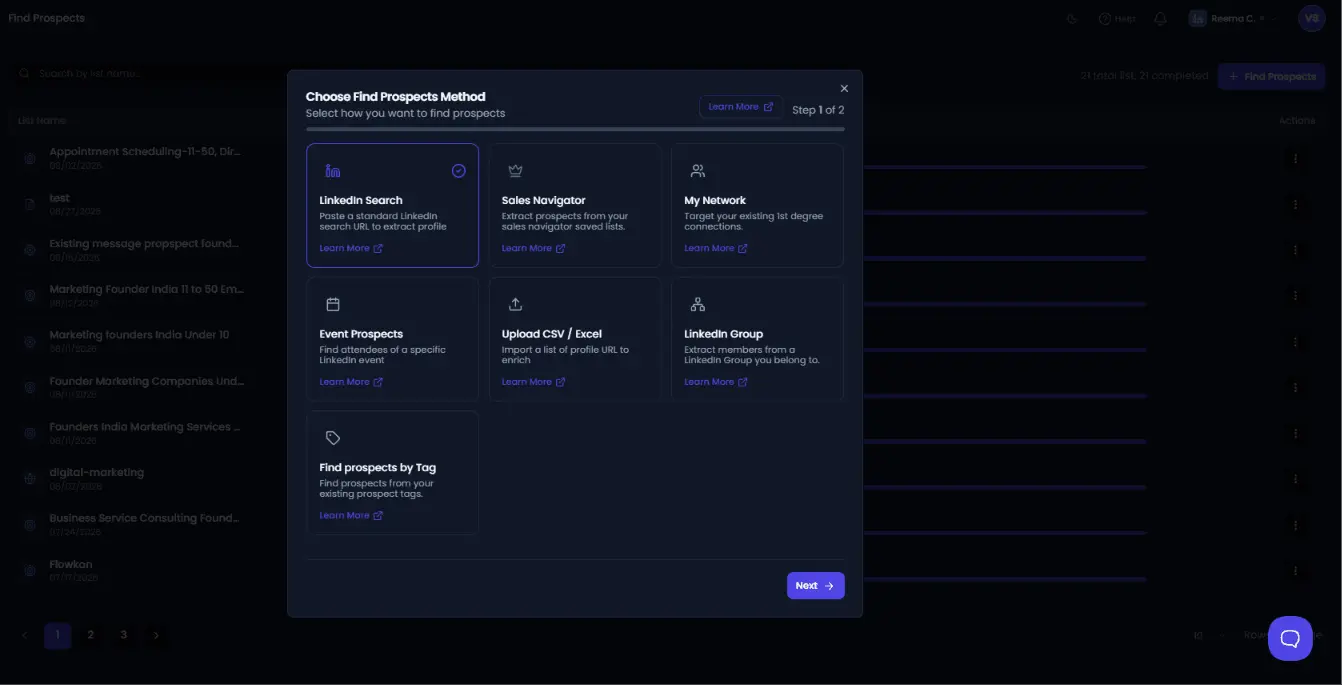Open the chat support widget
Viewport: 1342px width, 685px height.
pos(1290,638)
